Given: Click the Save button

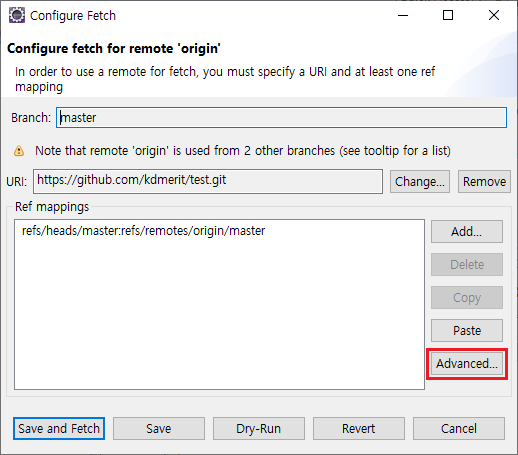Looking at the screenshot, I should point(159,428).
